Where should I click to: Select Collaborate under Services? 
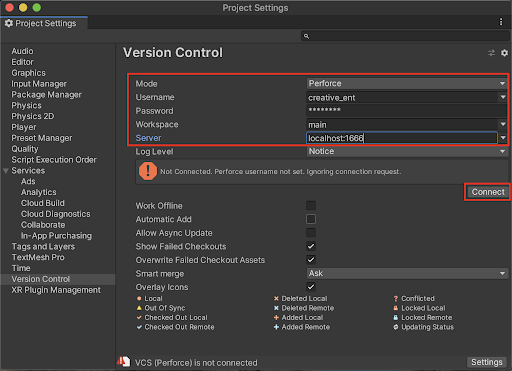click(43, 225)
